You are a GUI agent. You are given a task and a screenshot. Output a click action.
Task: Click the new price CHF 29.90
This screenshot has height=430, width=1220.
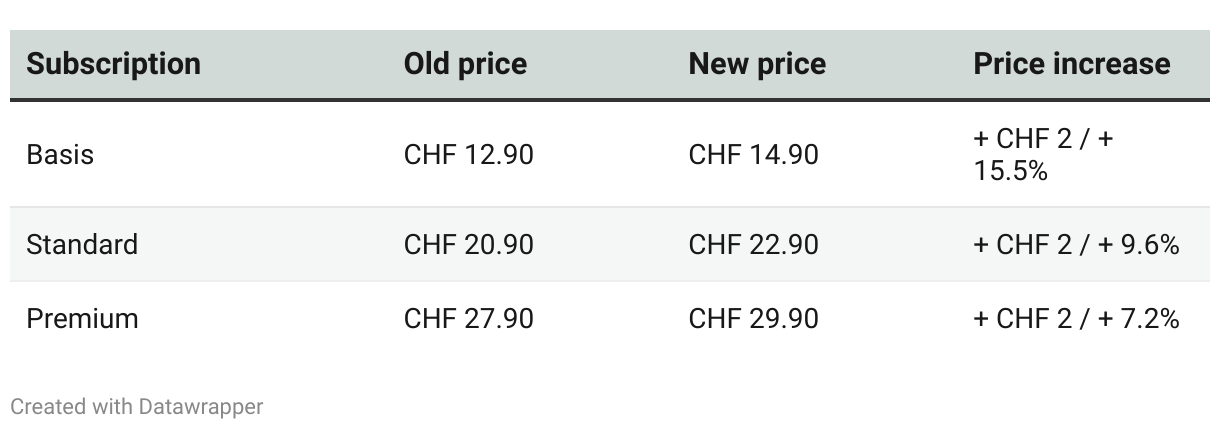tap(753, 319)
